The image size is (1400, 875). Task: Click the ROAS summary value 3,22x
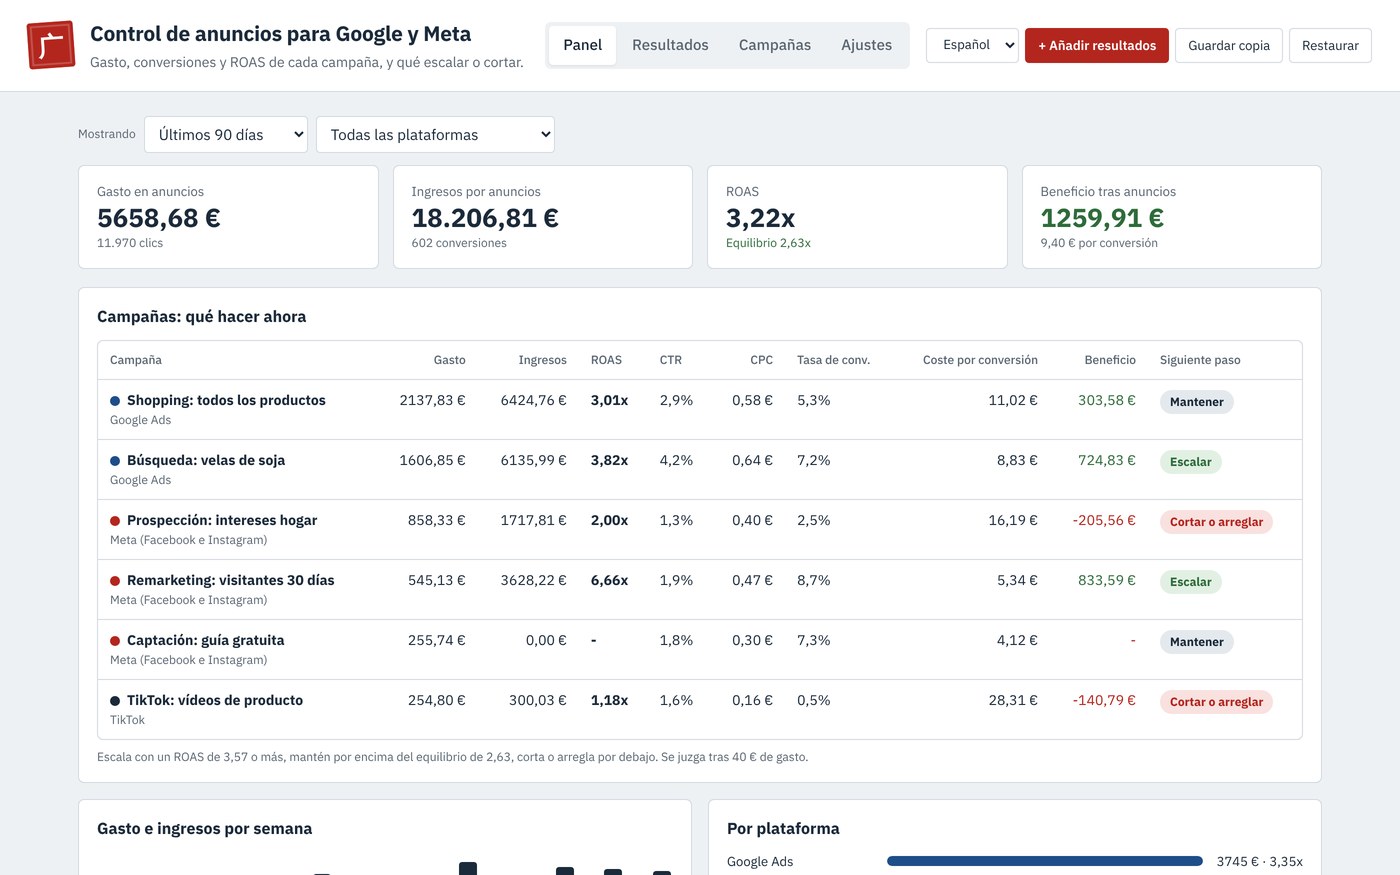(761, 218)
